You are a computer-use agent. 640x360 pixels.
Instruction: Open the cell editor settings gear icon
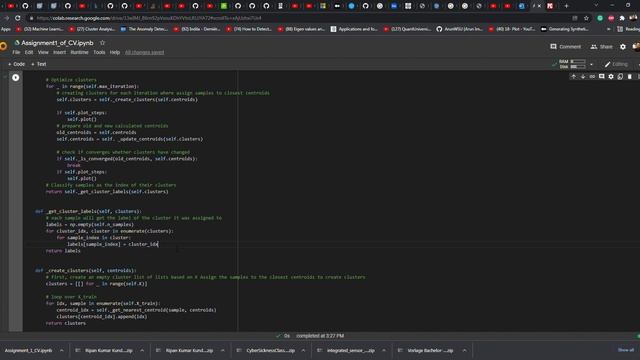point(611,76)
